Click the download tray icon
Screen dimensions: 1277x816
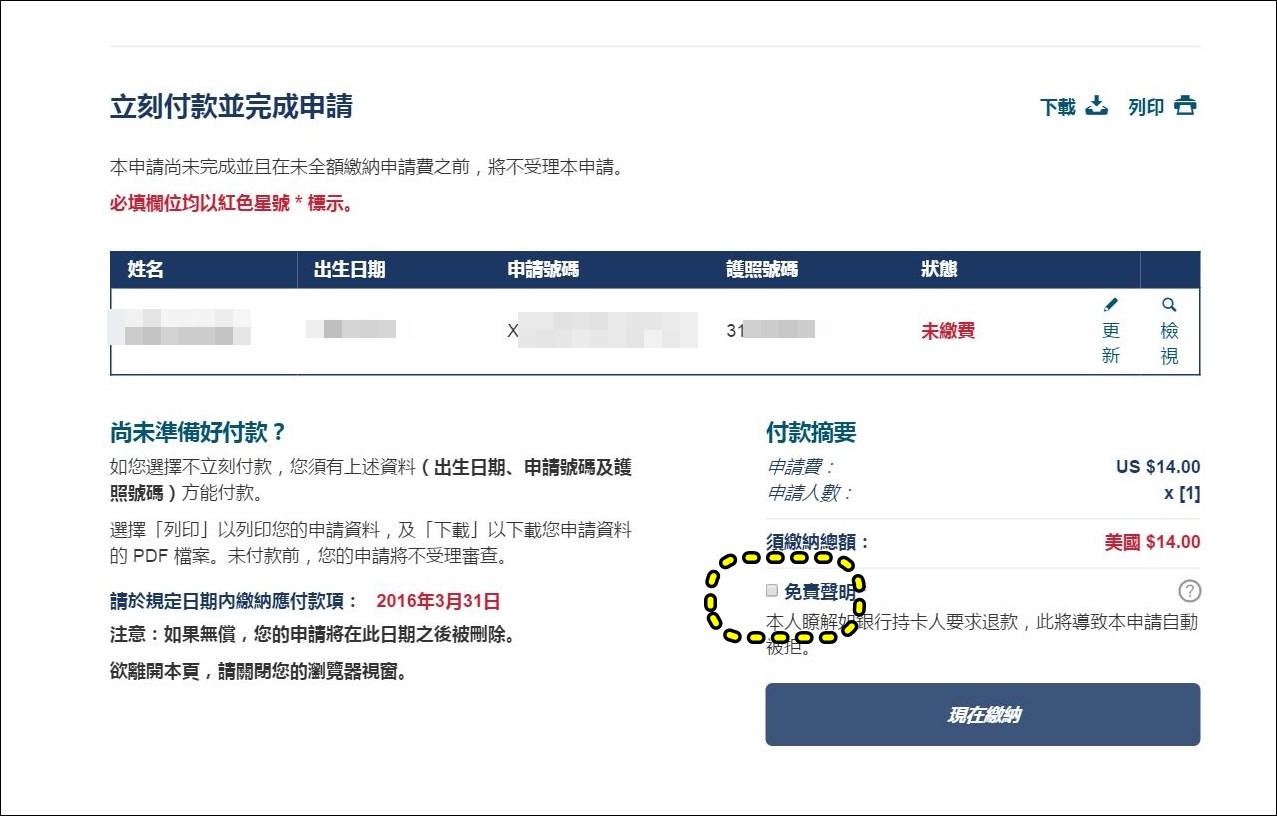1097,105
